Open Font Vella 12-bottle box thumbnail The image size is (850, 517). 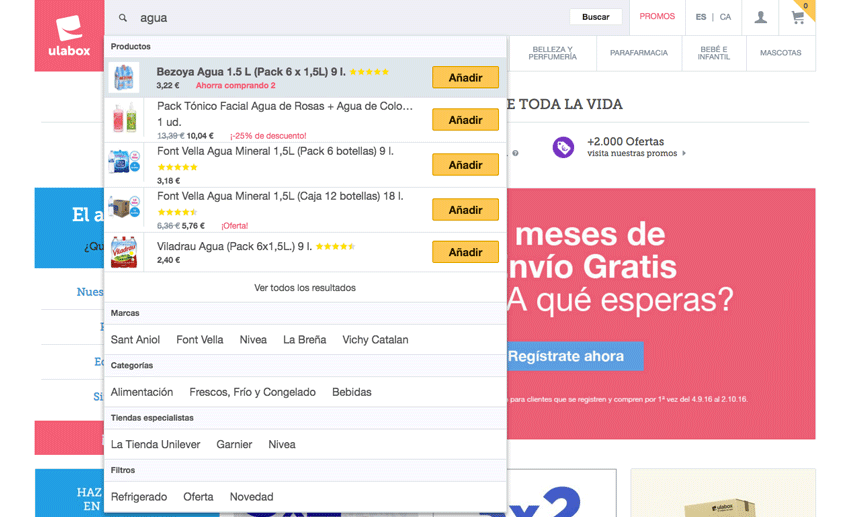coord(124,206)
